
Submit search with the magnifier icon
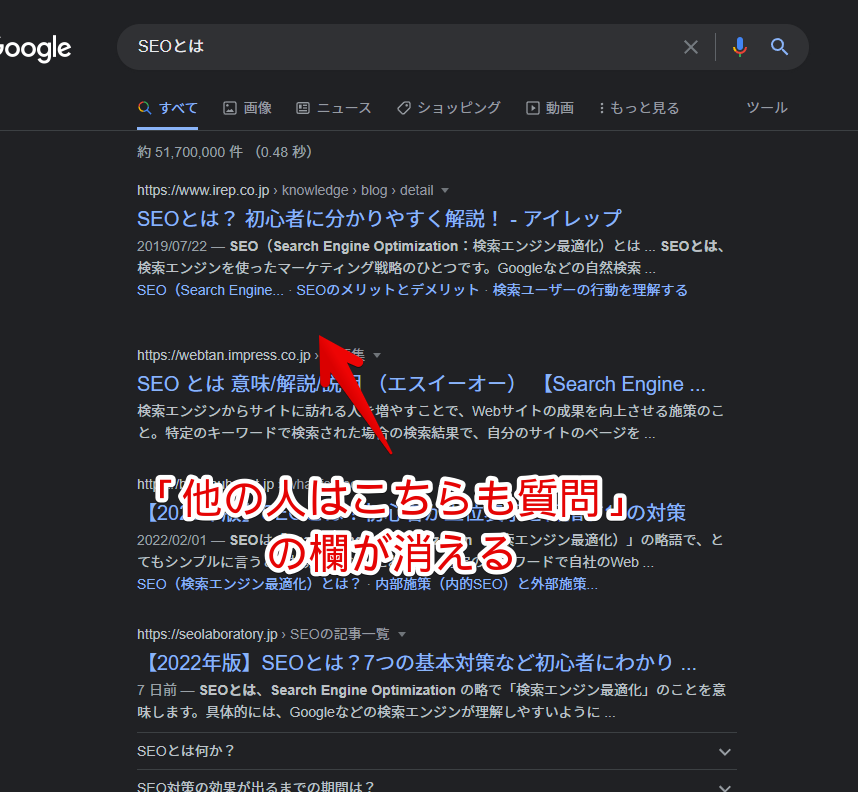click(x=779, y=47)
